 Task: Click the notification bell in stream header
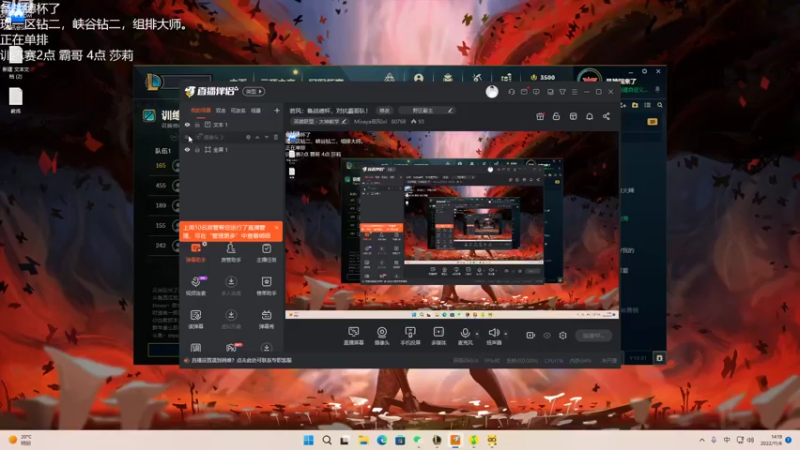[x=589, y=116]
